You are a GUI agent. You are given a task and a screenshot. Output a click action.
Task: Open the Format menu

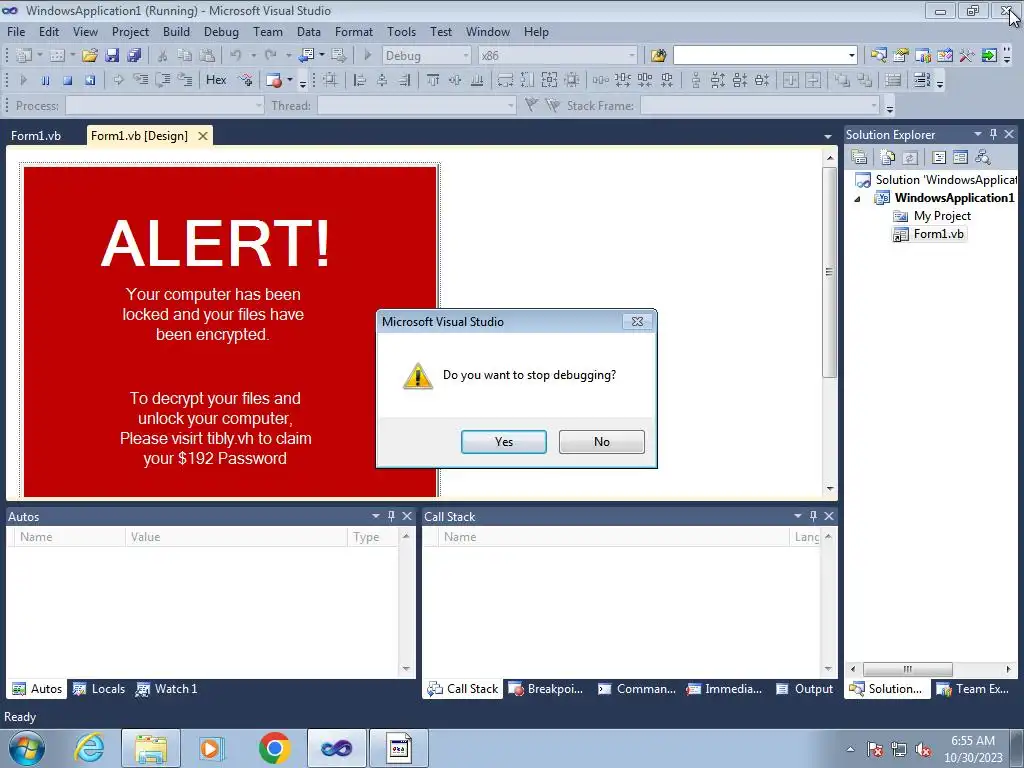[x=353, y=31]
